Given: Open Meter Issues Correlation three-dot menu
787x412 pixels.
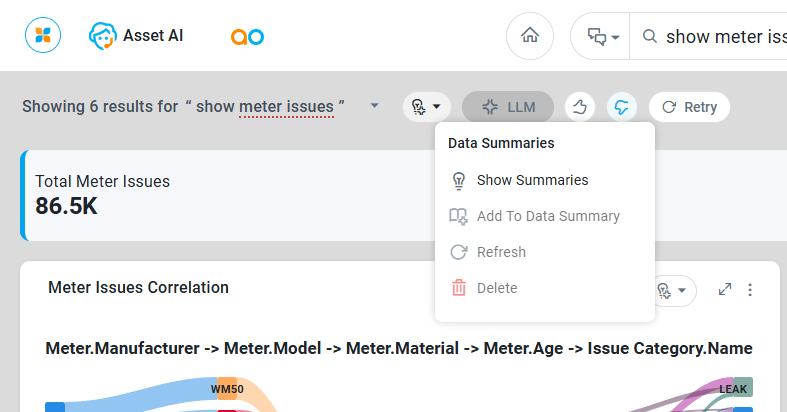Looking at the screenshot, I should pyautogui.click(x=750, y=290).
